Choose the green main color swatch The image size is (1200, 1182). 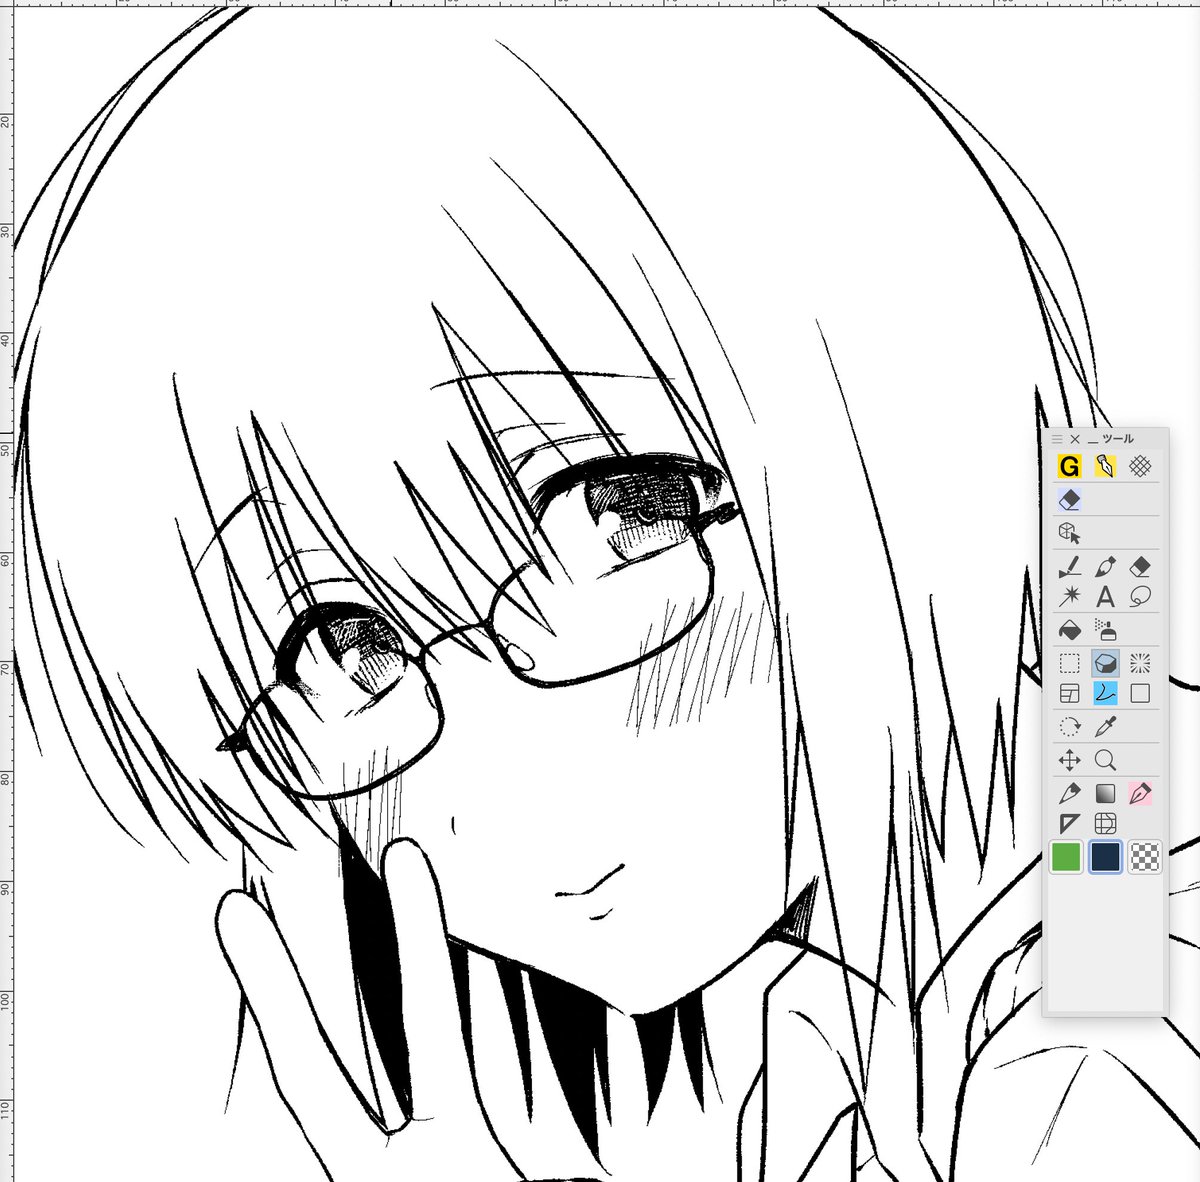coord(1066,857)
